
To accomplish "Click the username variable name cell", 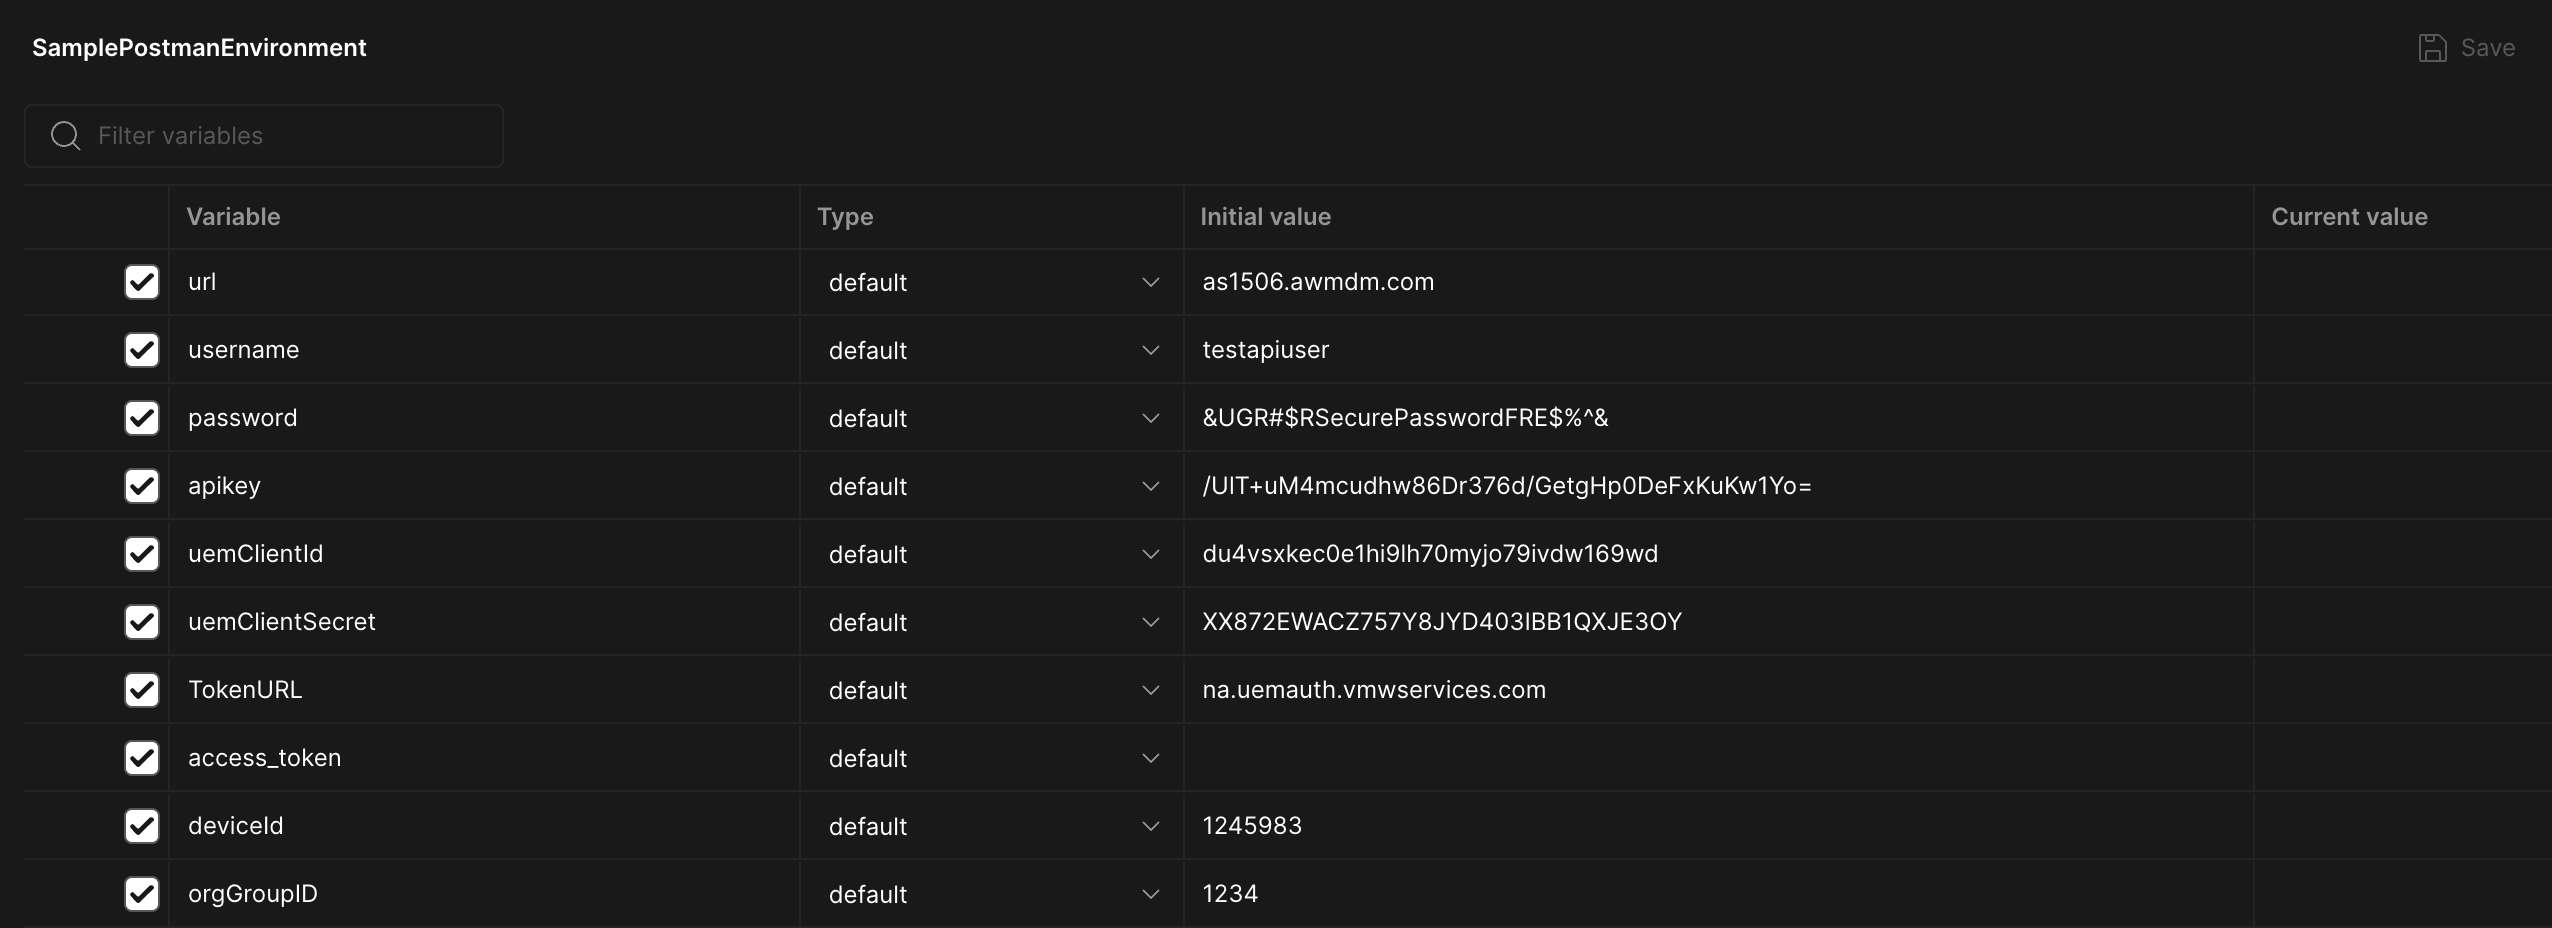I will click(x=484, y=350).
